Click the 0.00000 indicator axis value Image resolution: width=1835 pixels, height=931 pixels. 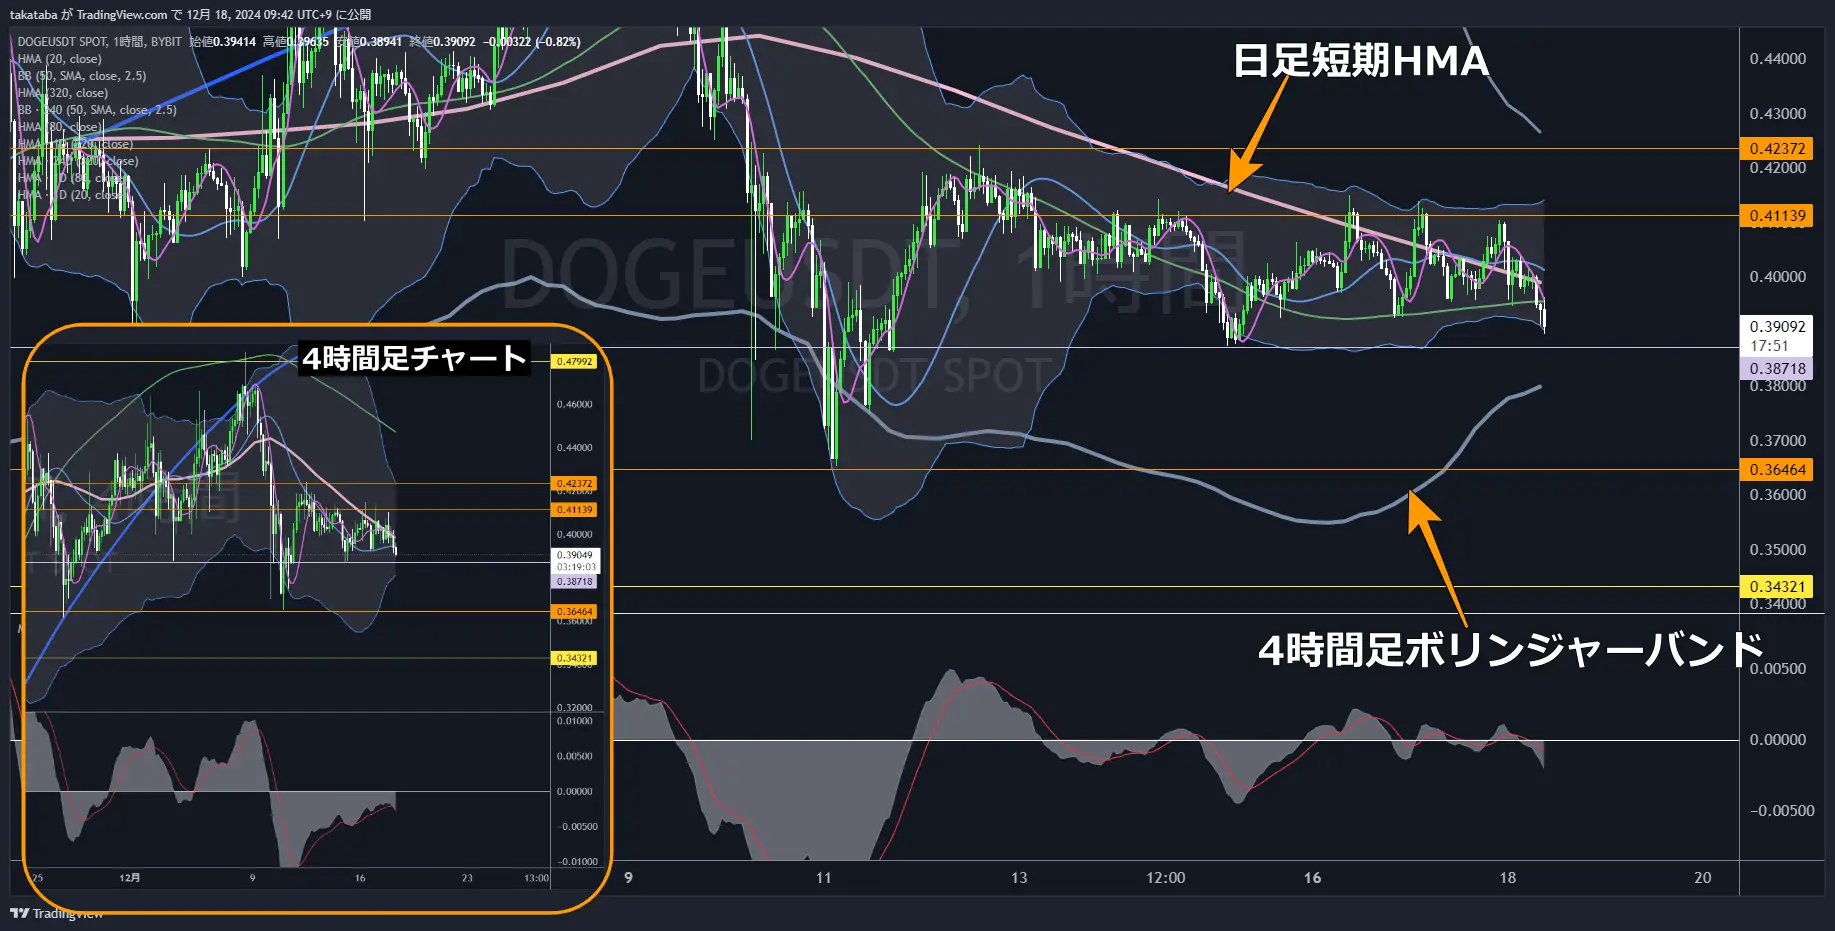[1777, 740]
